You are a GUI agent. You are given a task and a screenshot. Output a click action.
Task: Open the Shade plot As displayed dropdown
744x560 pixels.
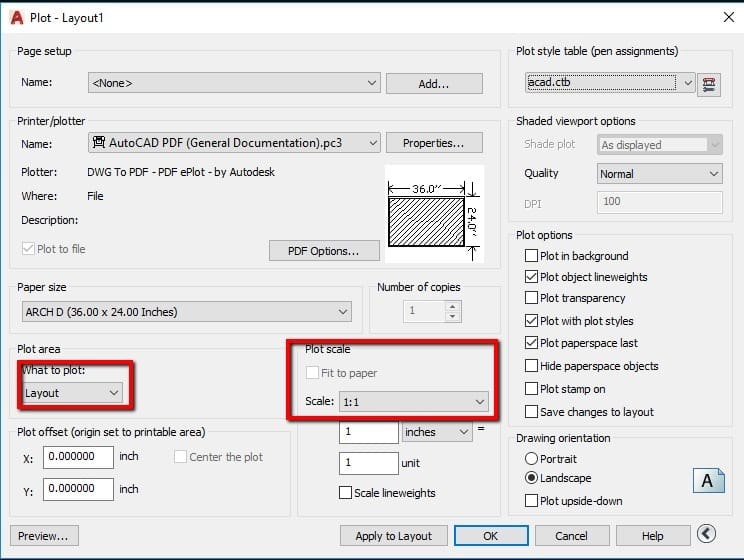click(x=660, y=145)
